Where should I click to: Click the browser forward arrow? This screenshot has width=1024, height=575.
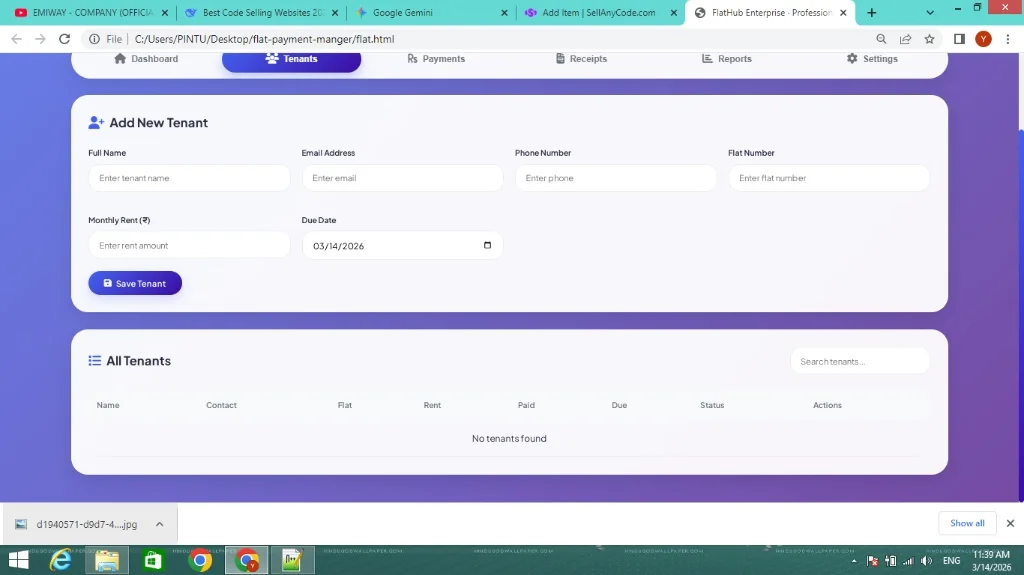pos(40,39)
